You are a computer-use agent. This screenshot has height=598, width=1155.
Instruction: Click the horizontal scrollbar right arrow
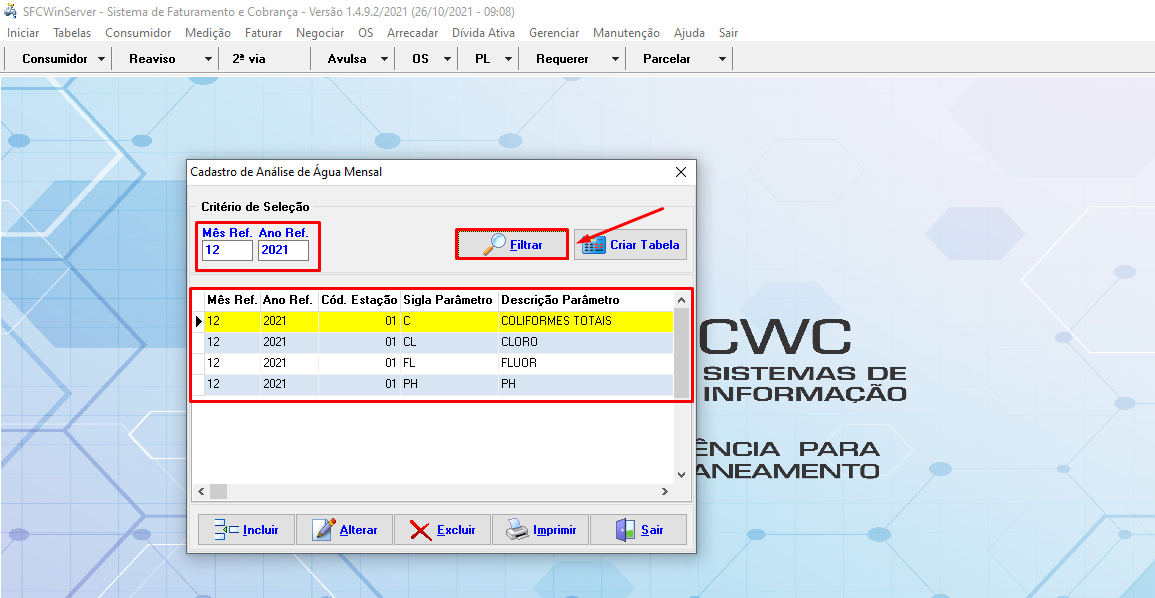pos(664,492)
